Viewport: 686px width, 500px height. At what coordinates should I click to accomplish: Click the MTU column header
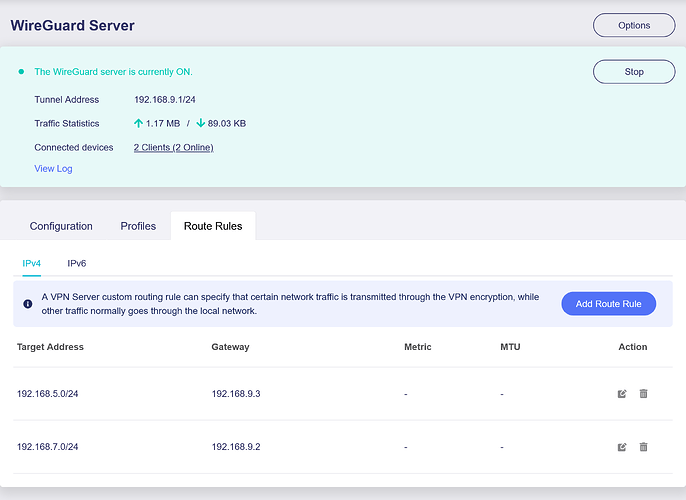point(510,347)
